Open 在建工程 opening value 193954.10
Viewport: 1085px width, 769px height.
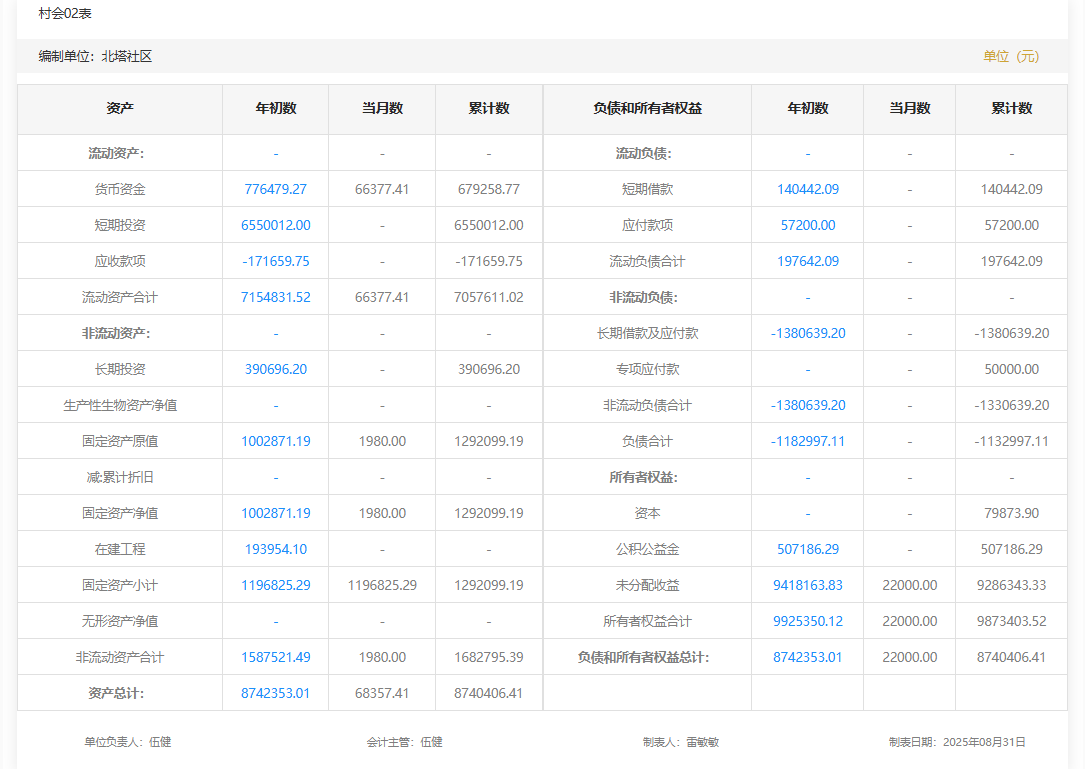point(275,549)
